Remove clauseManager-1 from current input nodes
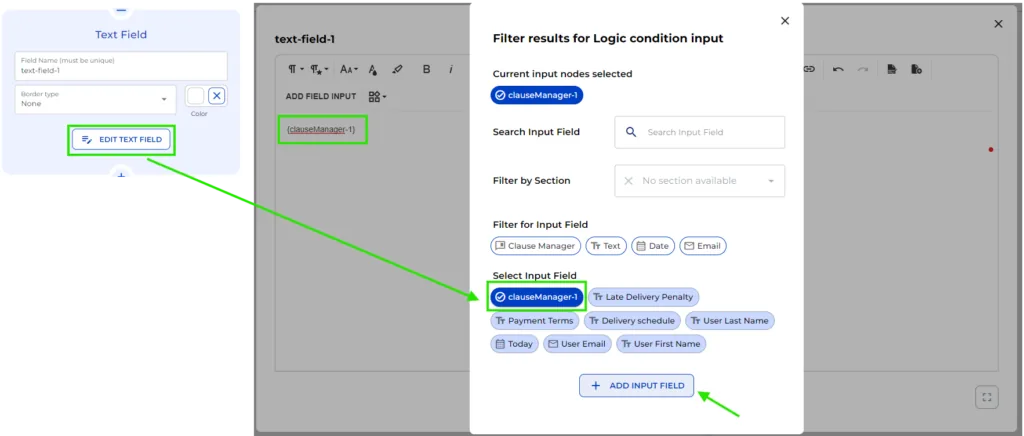 pos(537,95)
